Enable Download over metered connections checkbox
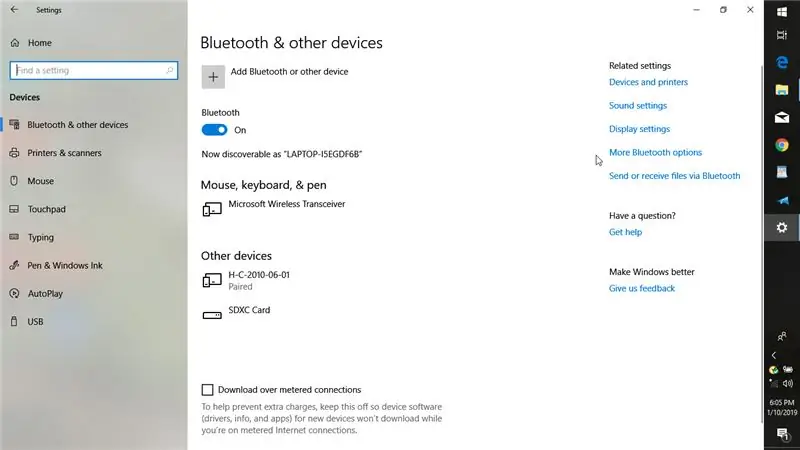This screenshot has width=800, height=450. click(207, 390)
